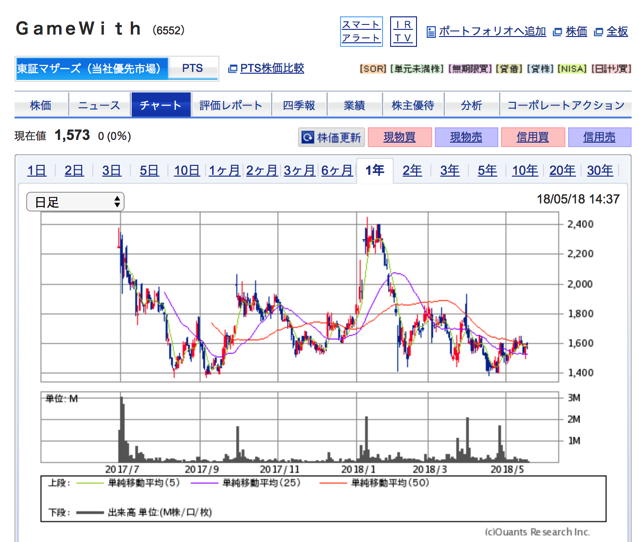
Task: Add stock via ポートフォリオへ追加 link
Action: point(492,31)
